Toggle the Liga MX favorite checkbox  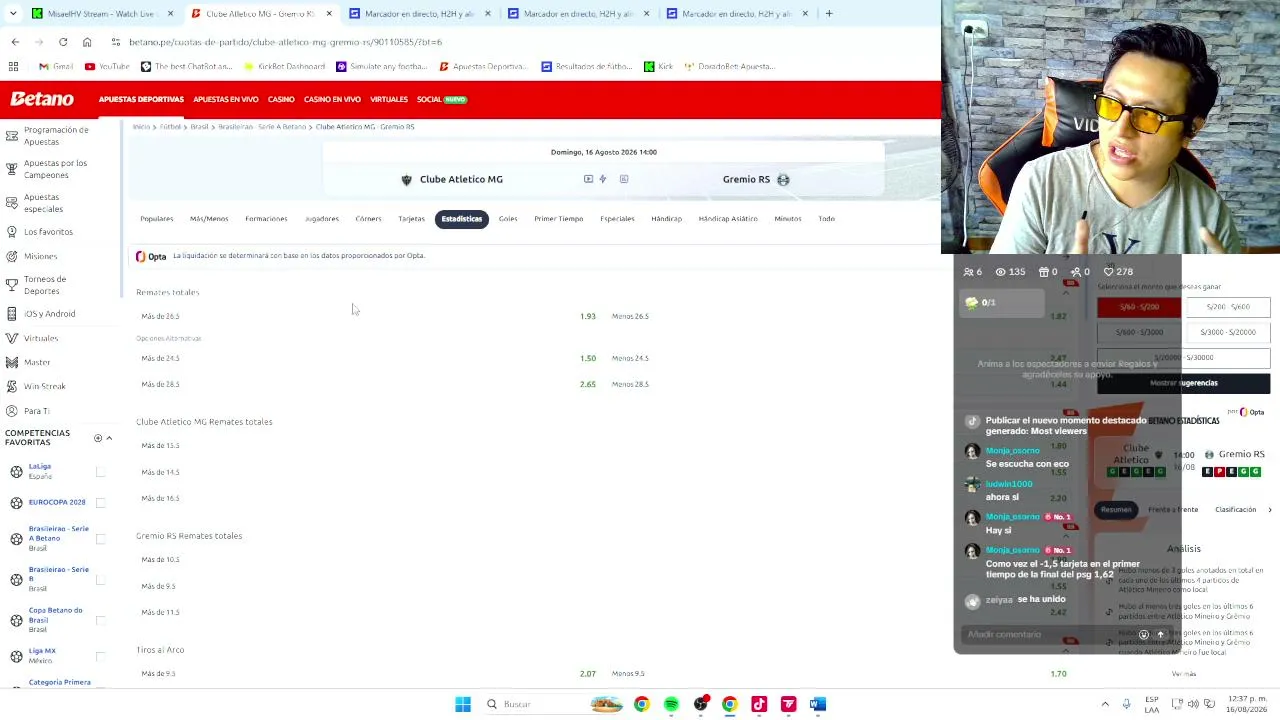click(100, 656)
